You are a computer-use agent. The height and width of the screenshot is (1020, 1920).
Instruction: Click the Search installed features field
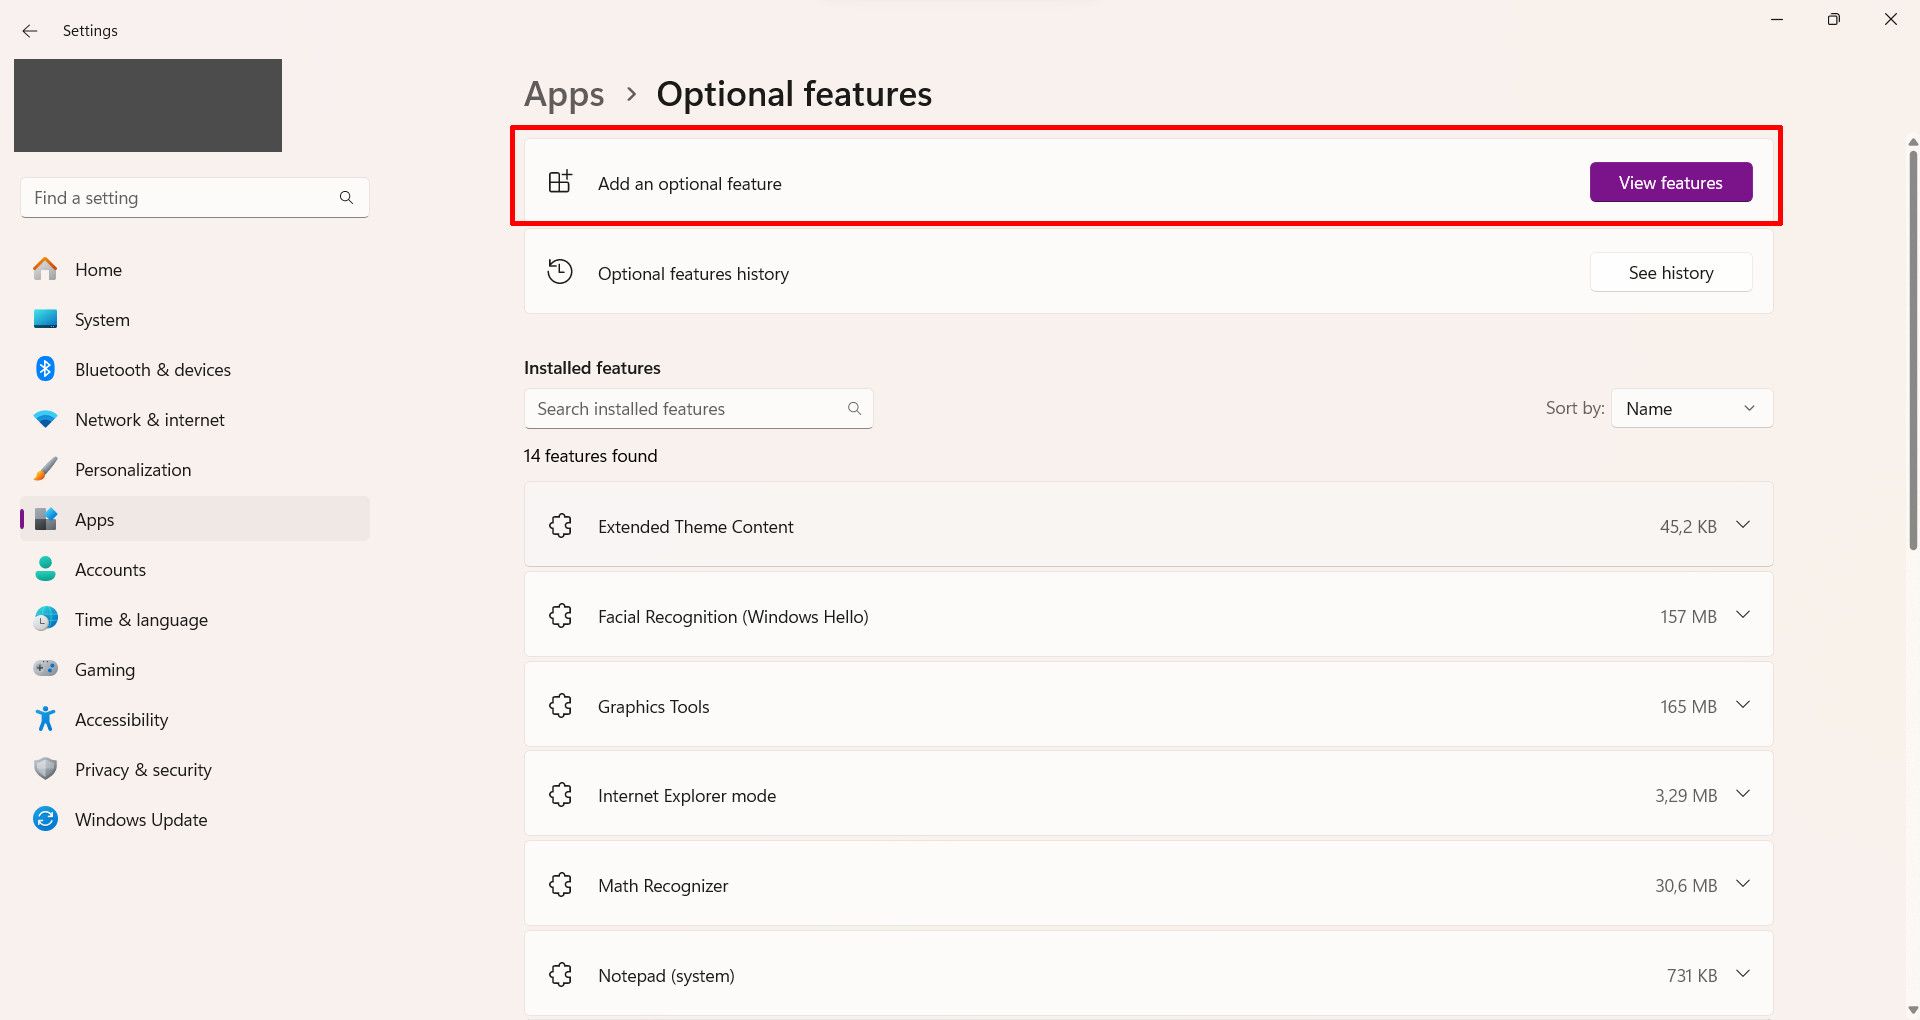pos(690,409)
